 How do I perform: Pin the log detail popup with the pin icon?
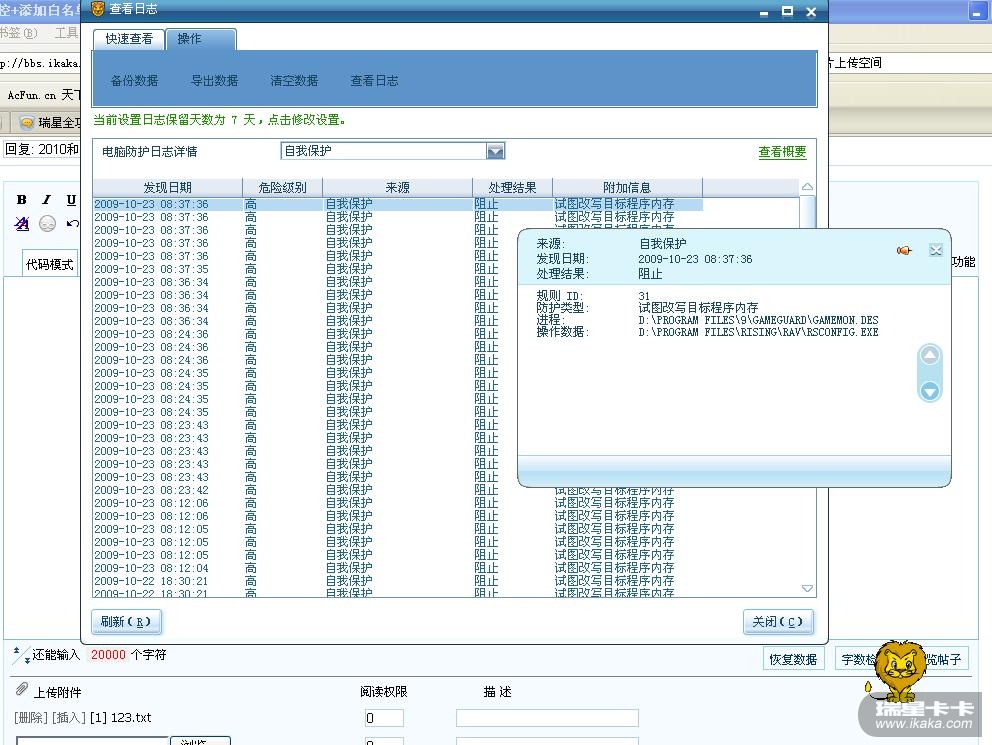point(904,250)
